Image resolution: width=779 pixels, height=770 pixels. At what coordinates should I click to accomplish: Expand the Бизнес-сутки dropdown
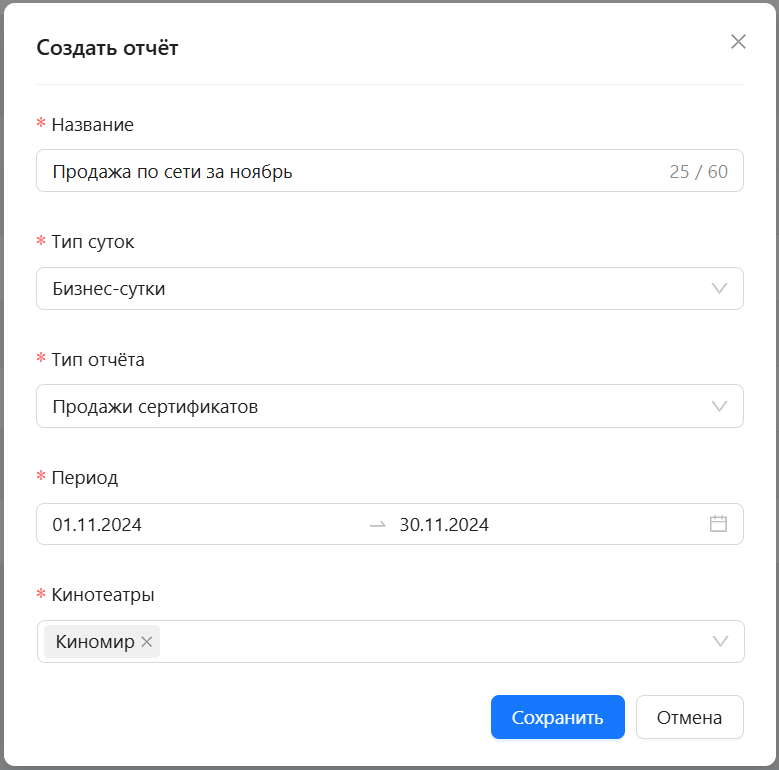click(x=390, y=289)
